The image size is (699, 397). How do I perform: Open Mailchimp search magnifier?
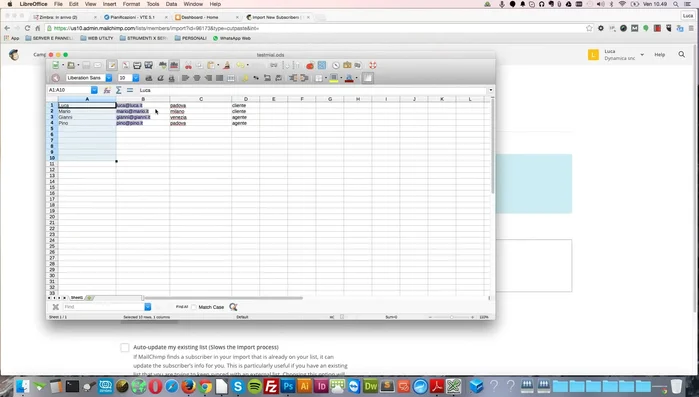click(682, 54)
